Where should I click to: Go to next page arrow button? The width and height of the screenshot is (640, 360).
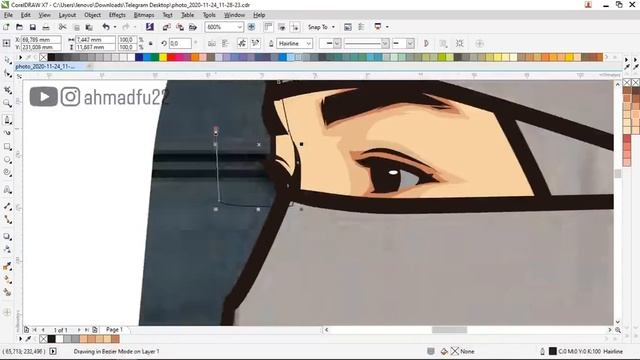pos(79,330)
